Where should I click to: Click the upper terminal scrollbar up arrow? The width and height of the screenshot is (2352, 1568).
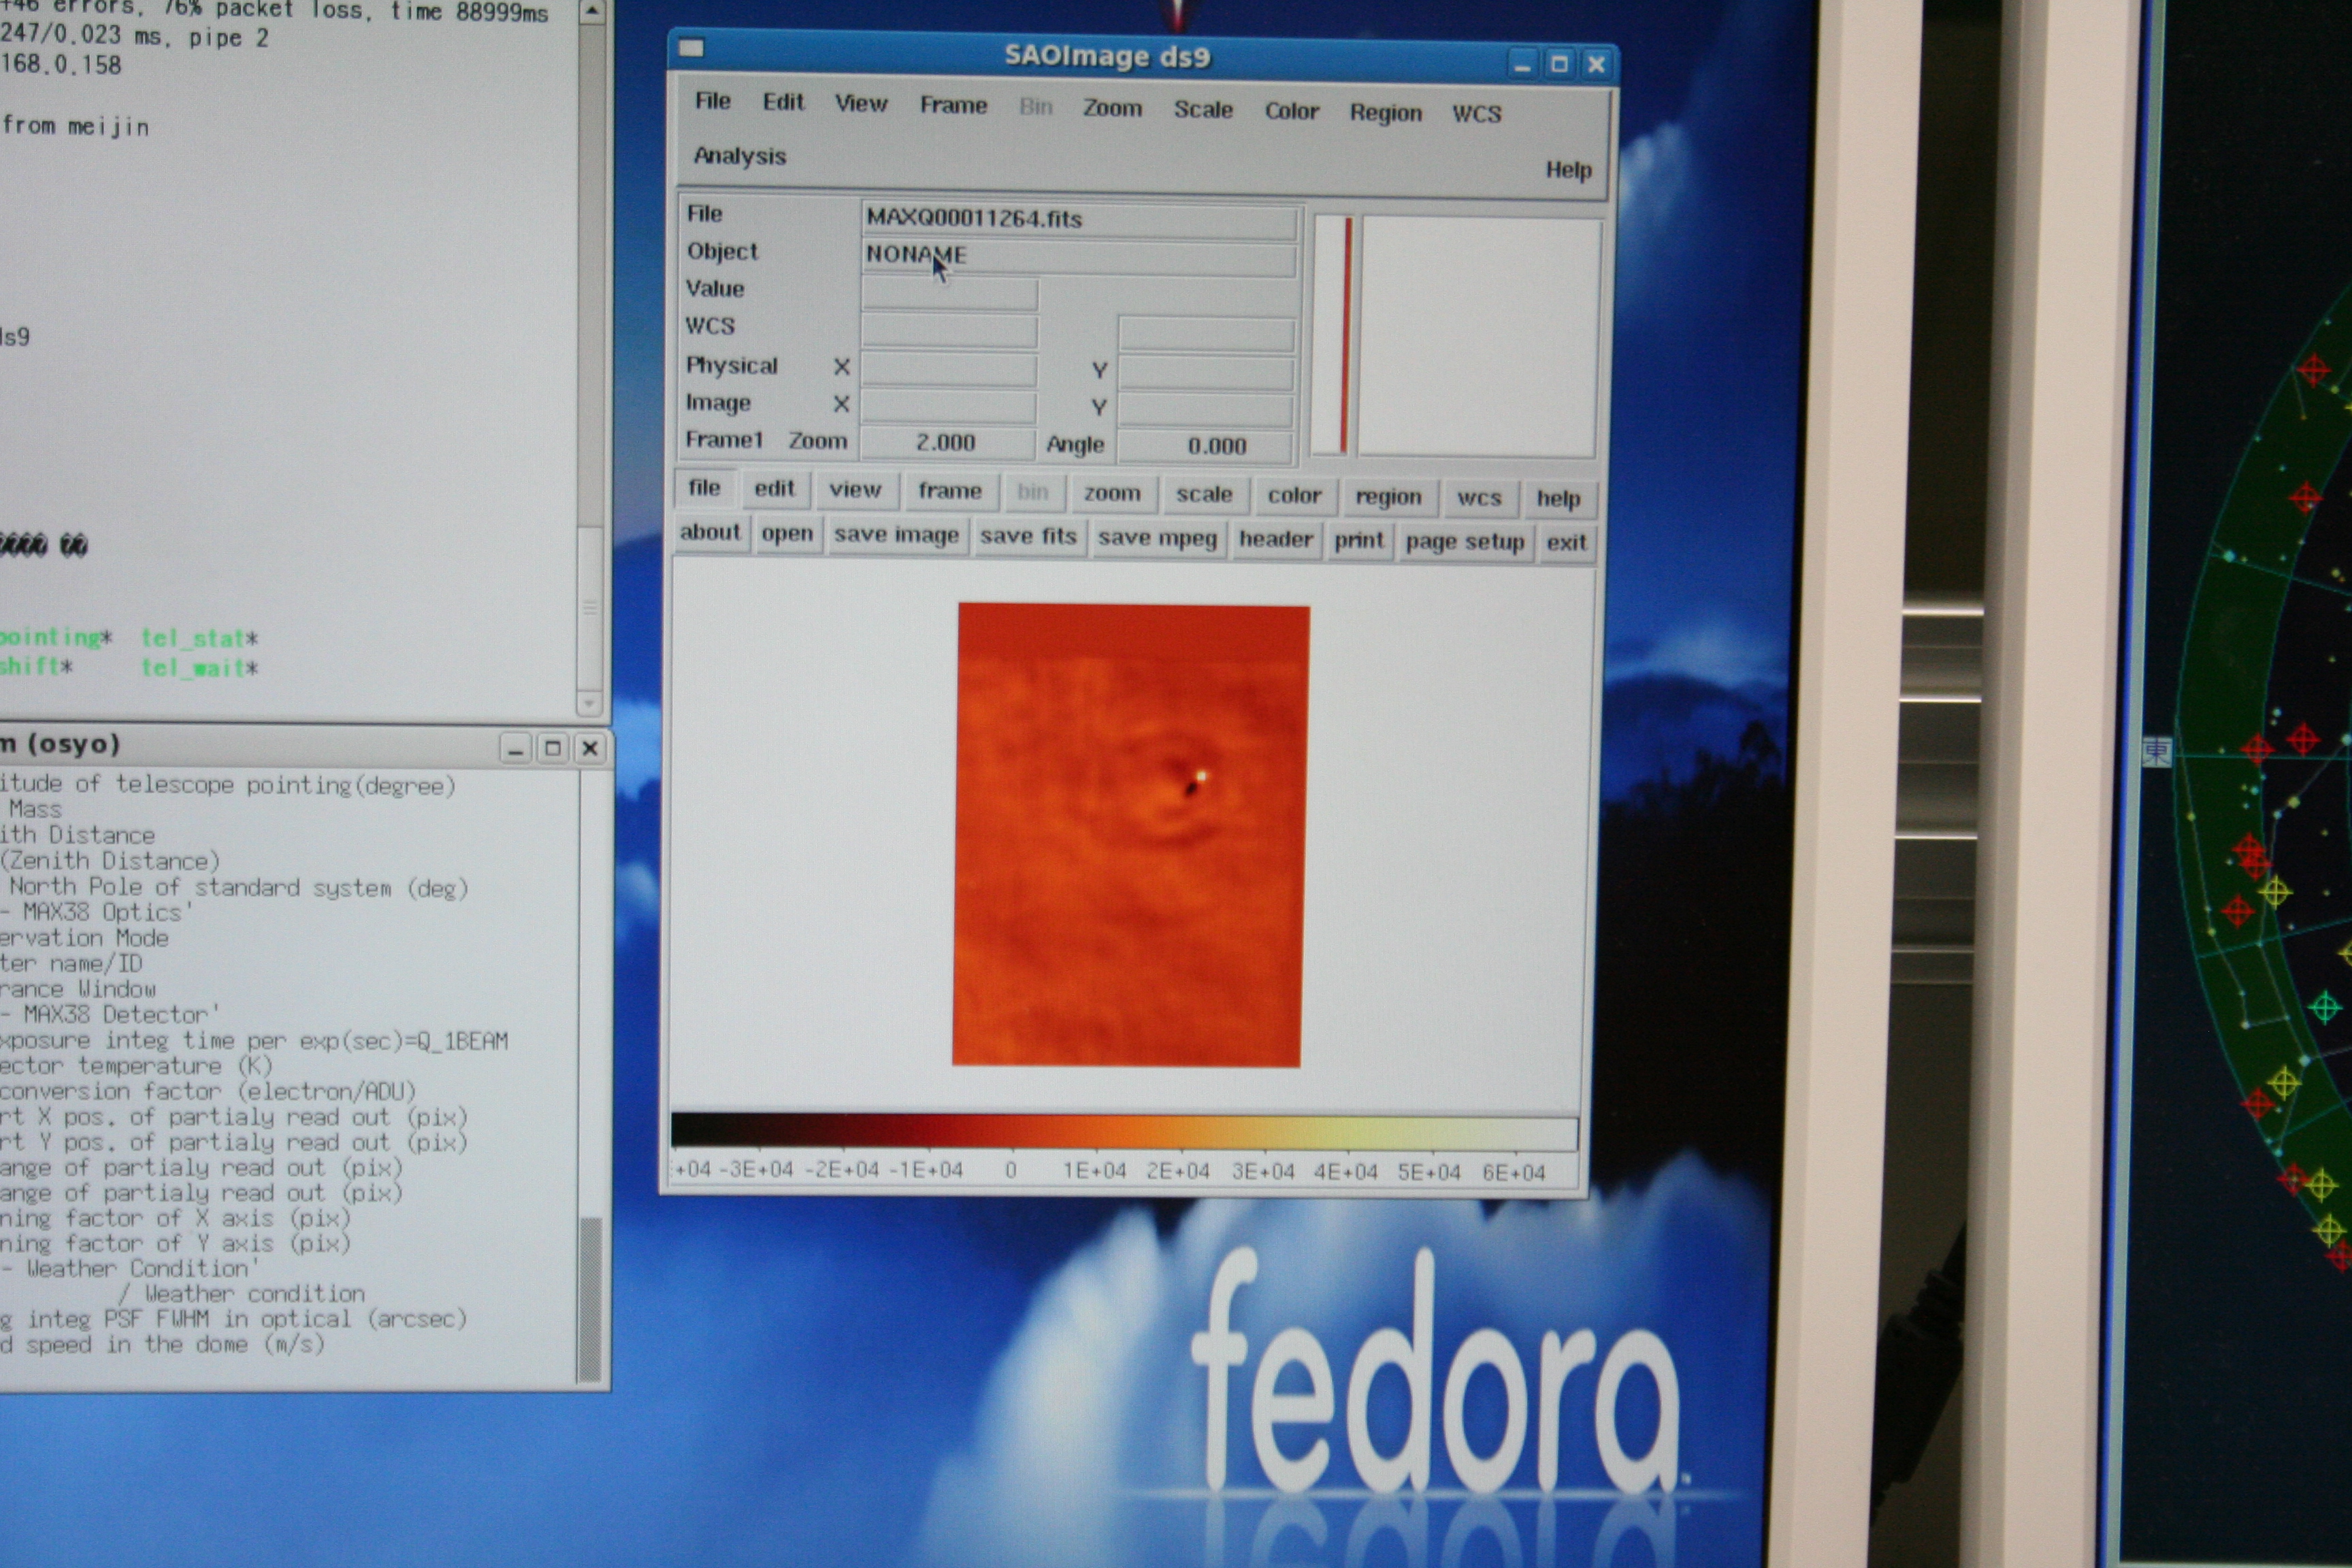(x=591, y=12)
